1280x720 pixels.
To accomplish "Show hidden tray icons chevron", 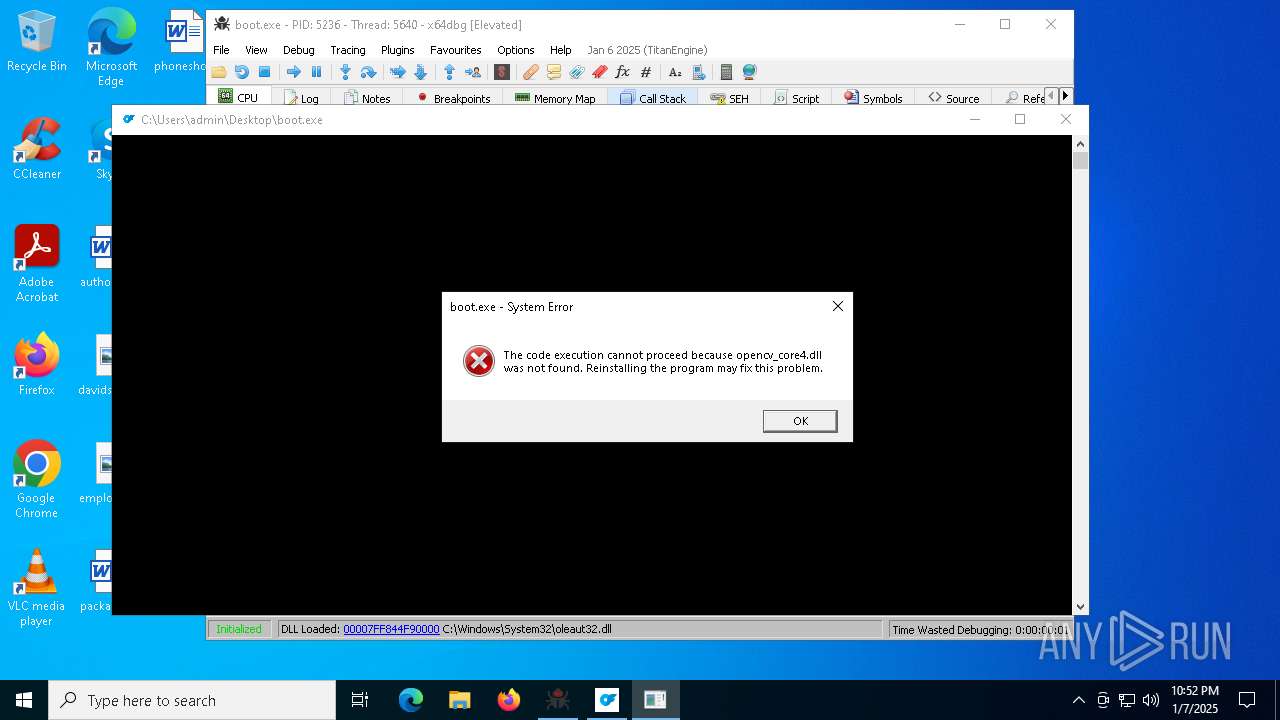I will click(1078, 700).
